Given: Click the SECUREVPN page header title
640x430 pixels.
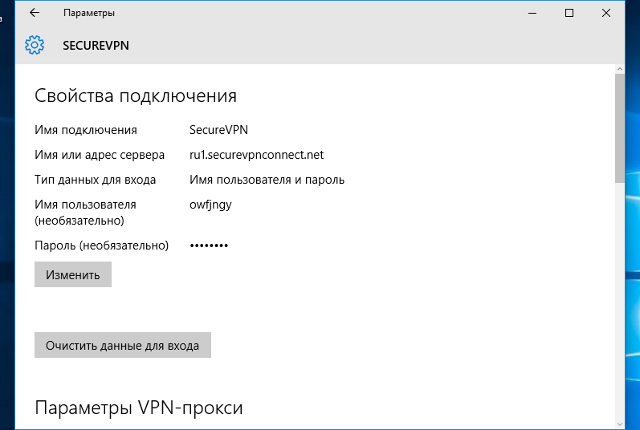Looking at the screenshot, I should [97, 45].
